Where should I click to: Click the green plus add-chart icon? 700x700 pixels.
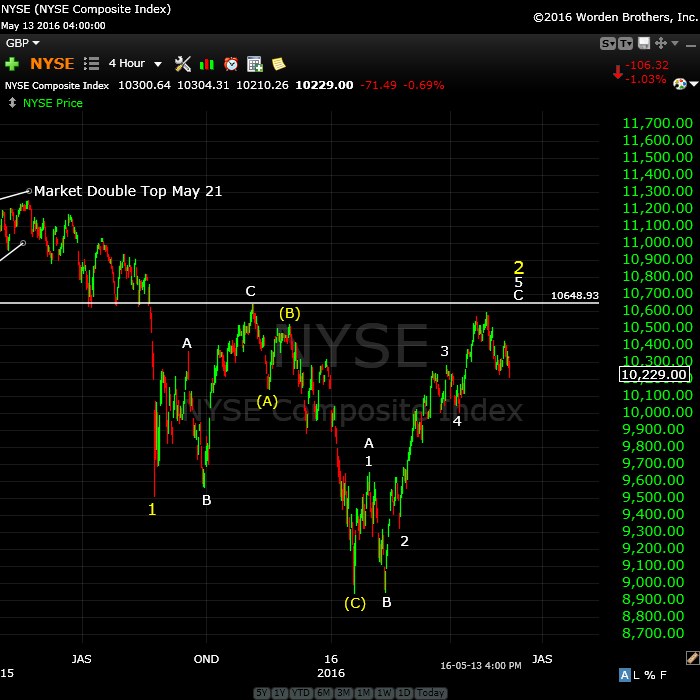pyautogui.click(x=12, y=64)
